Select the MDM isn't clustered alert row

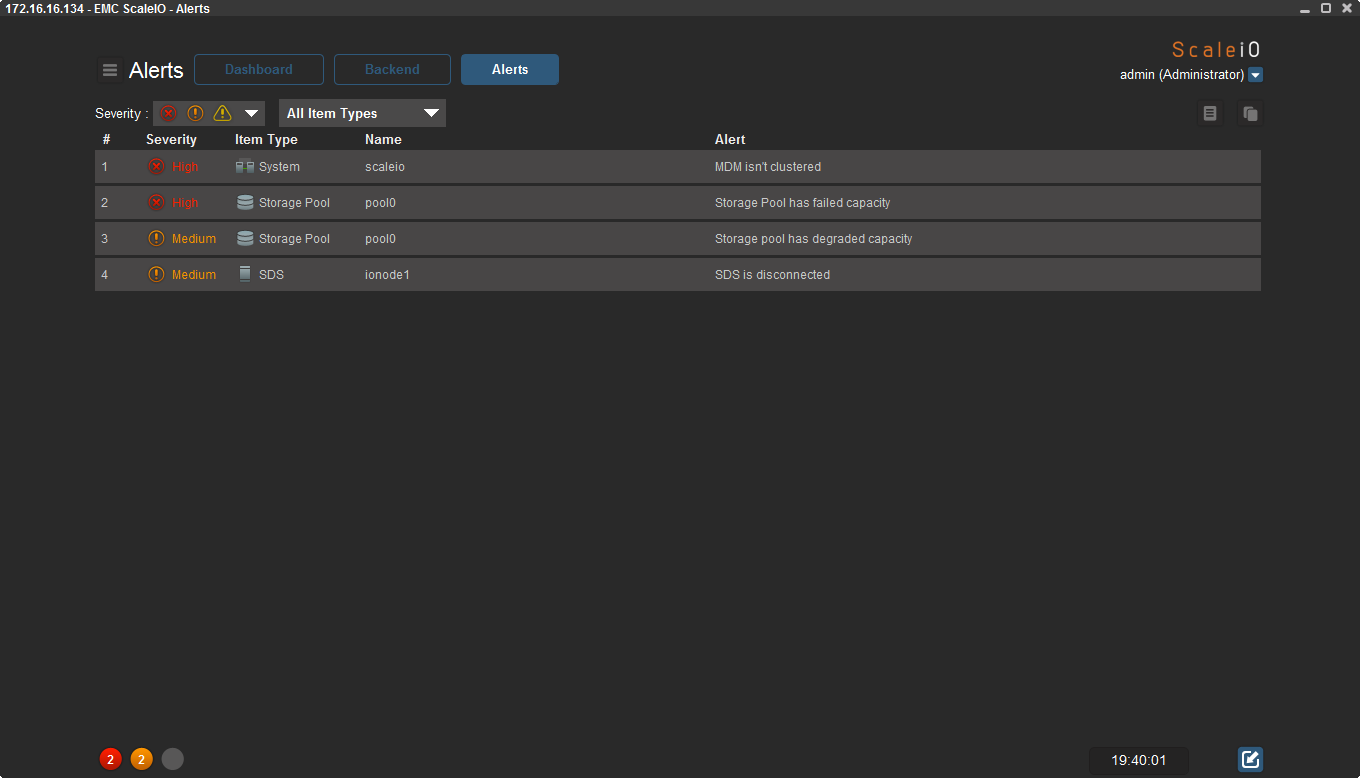[767, 167]
